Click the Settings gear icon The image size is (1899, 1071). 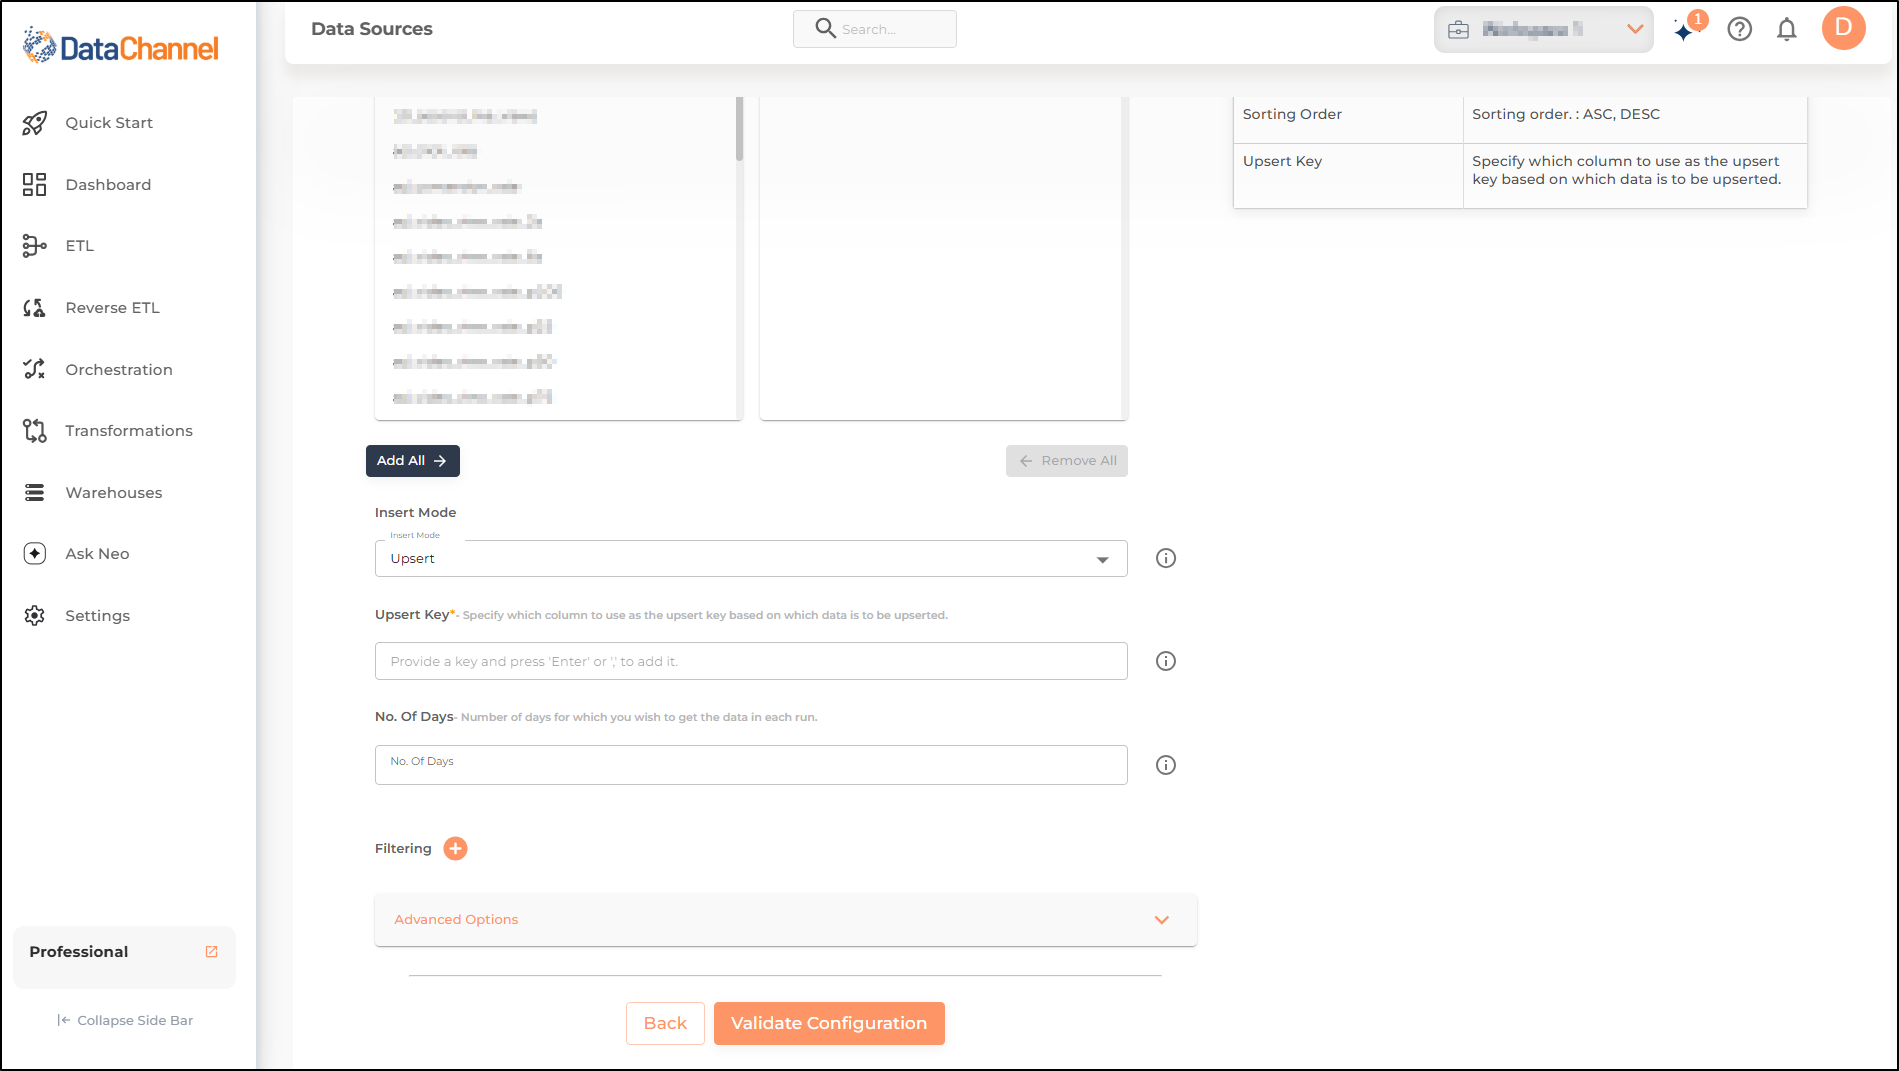tap(35, 616)
